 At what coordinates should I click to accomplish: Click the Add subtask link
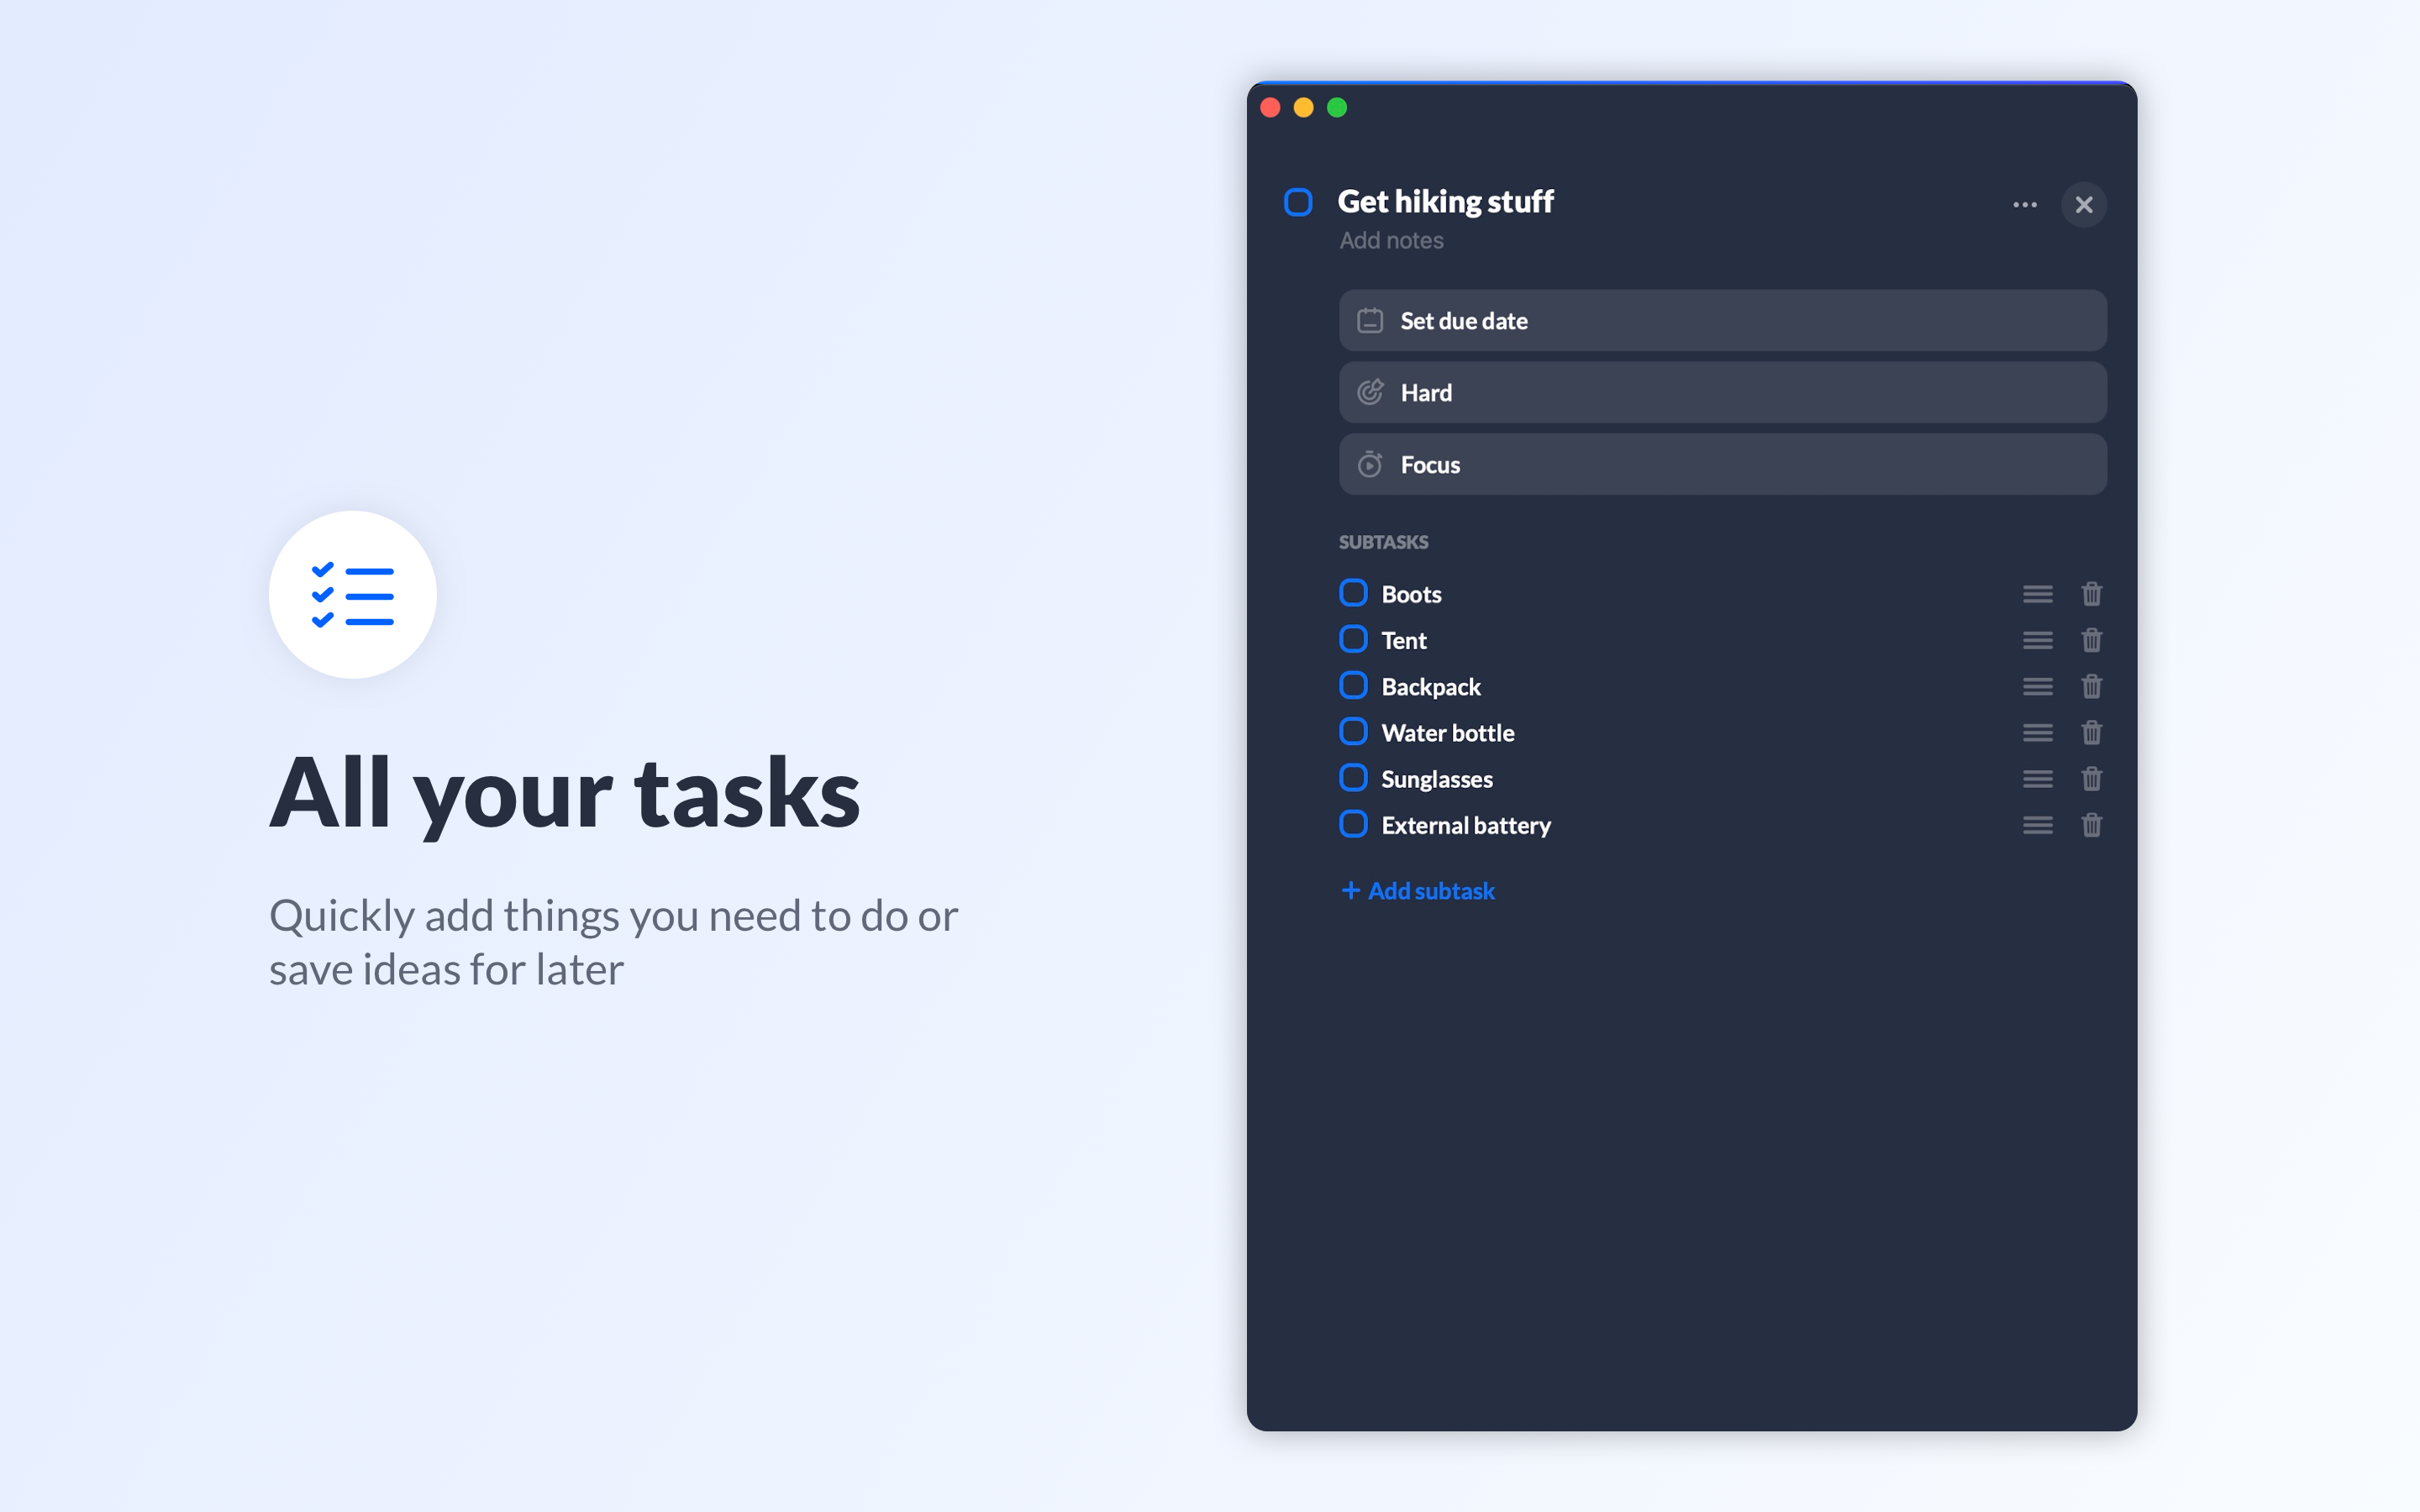1418,891
